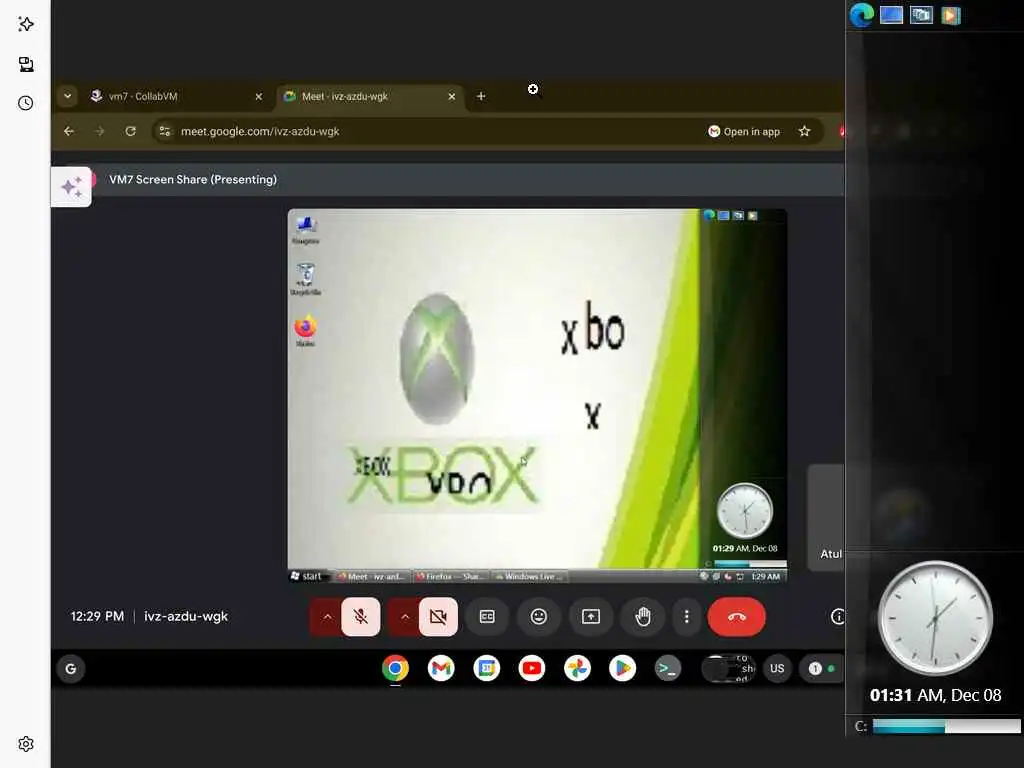Click the US keyboard layout indicator
The height and width of the screenshot is (768, 1024).
[777, 669]
